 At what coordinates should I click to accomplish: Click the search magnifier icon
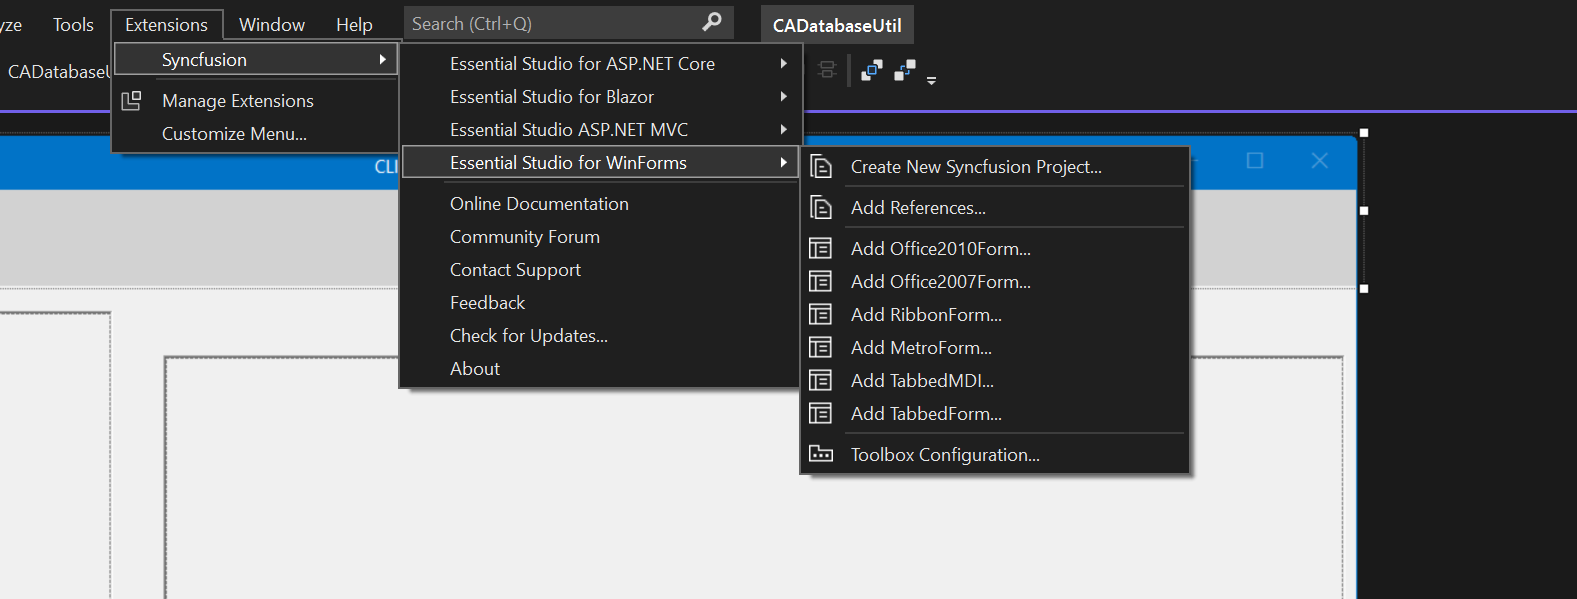pyautogui.click(x=712, y=22)
